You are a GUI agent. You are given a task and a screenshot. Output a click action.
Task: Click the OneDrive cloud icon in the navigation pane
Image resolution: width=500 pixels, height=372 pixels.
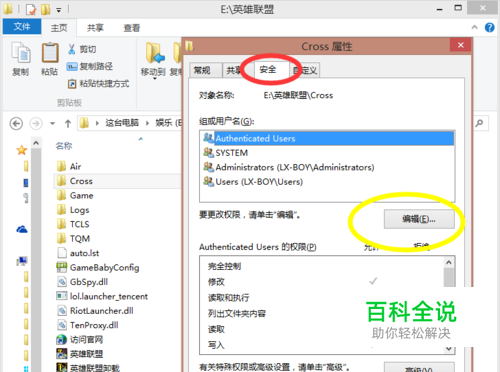tap(22, 229)
